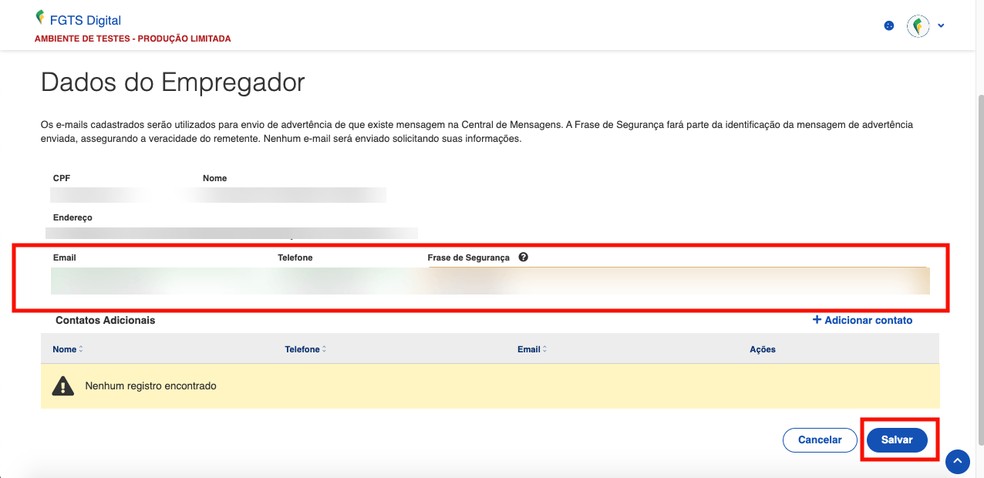
Task: Click the FGTS Digital logo
Action: tap(41, 18)
